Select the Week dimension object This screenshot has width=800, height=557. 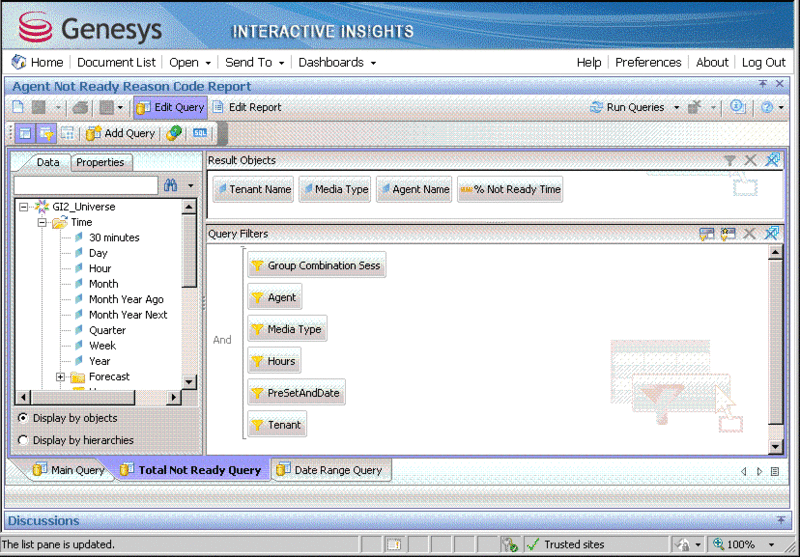[95, 345]
